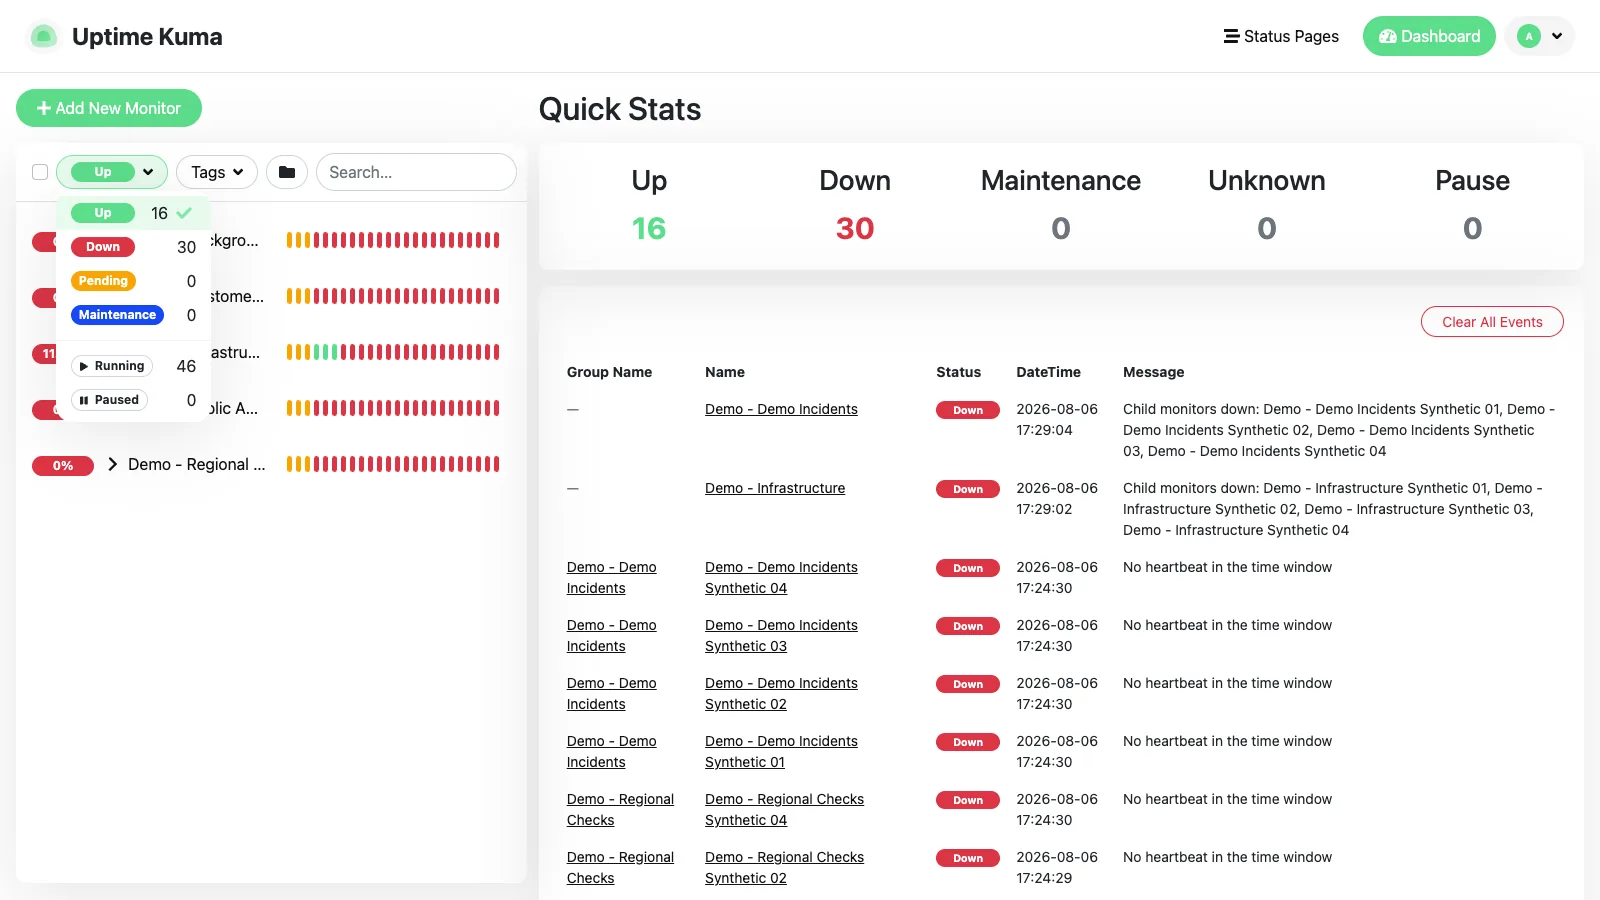Focus the monitor Search field
1600x900 pixels.
416,172
